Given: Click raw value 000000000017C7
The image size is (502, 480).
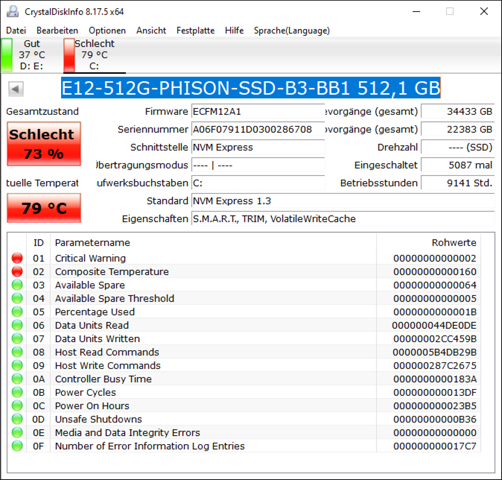Looking at the screenshot, I should [x=435, y=446].
